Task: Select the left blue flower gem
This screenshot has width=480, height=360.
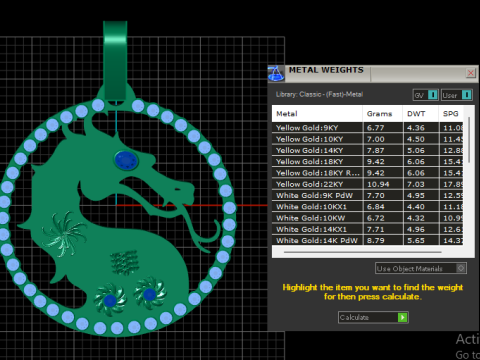Action: pos(110,300)
